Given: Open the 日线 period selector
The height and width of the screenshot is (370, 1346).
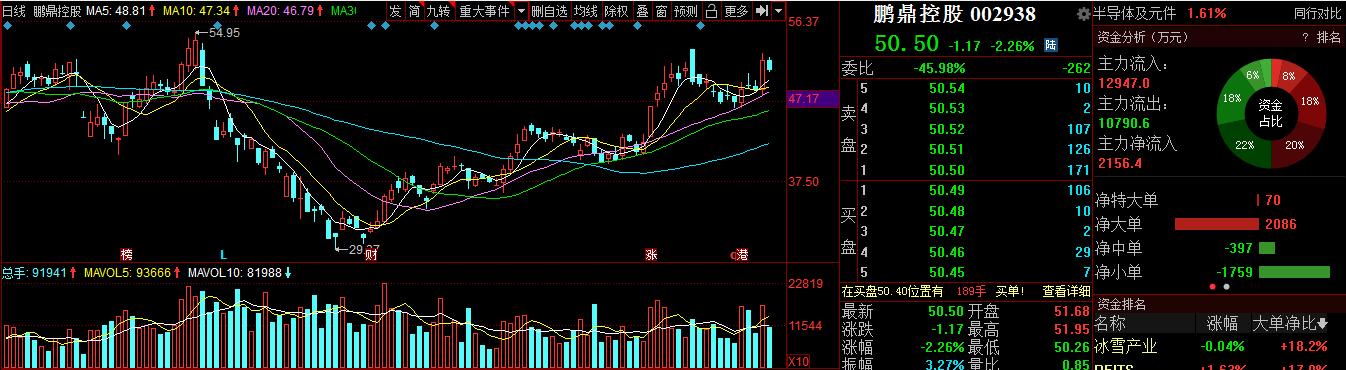Looking at the screenshot, I should (14, 12).
